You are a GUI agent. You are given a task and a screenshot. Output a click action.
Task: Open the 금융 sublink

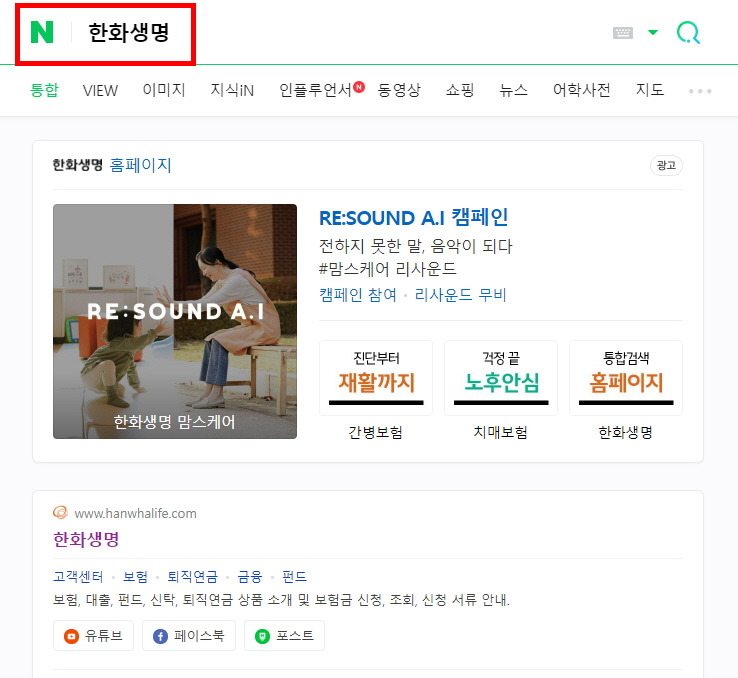tap(250, 576)
